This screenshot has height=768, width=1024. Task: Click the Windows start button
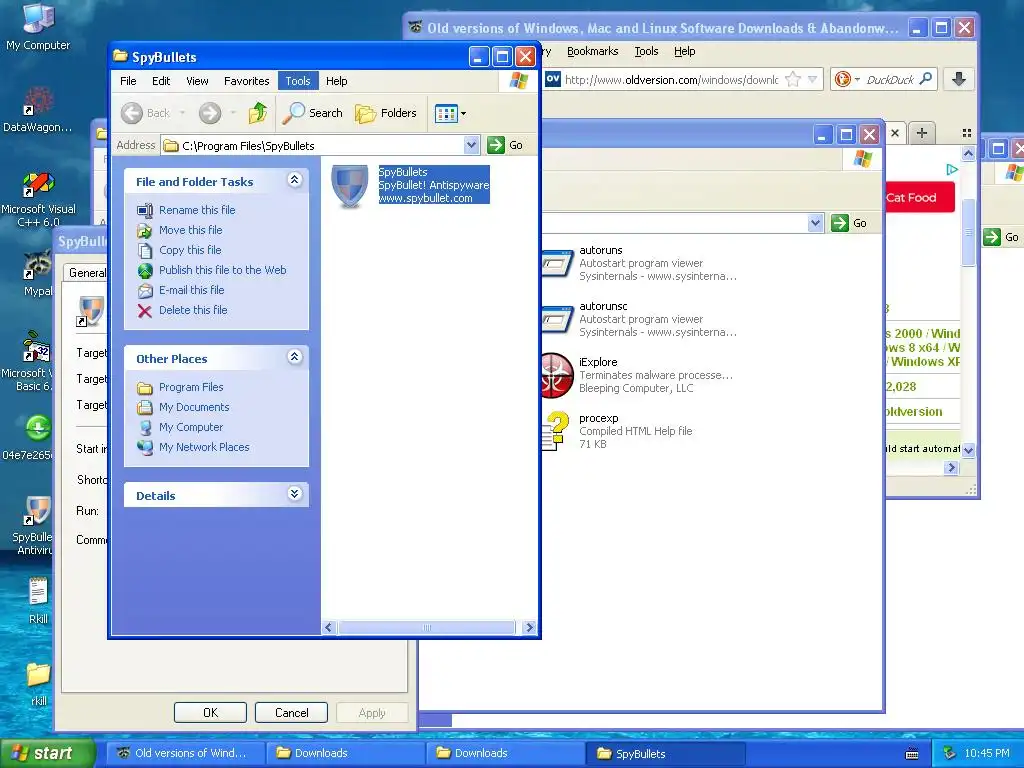click(x=47, y=753)
